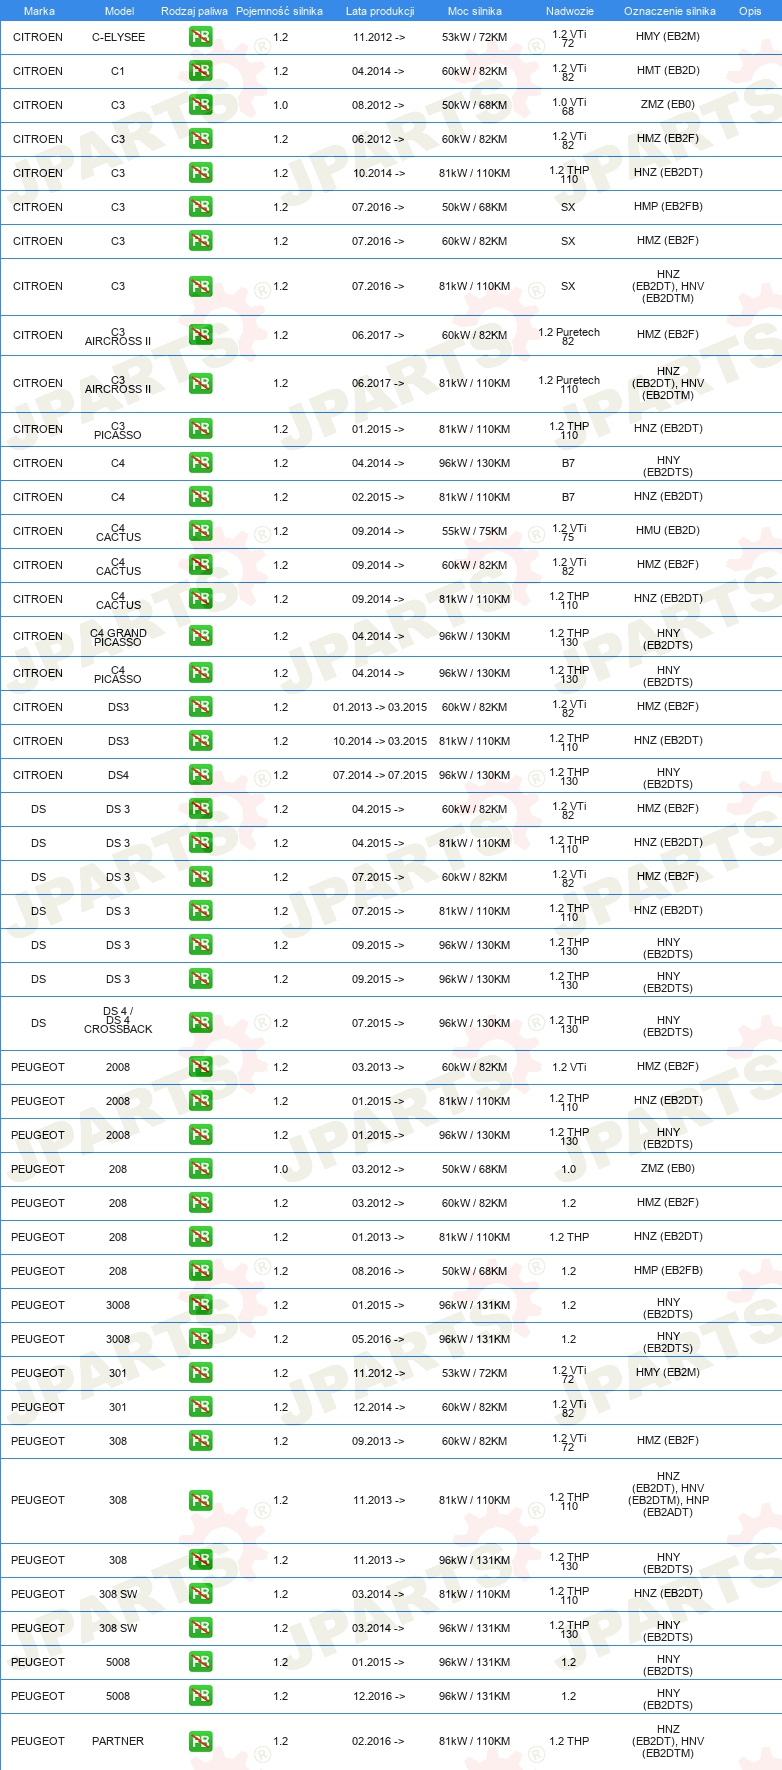Click production date 12.2014 ->

[378, 1407]
